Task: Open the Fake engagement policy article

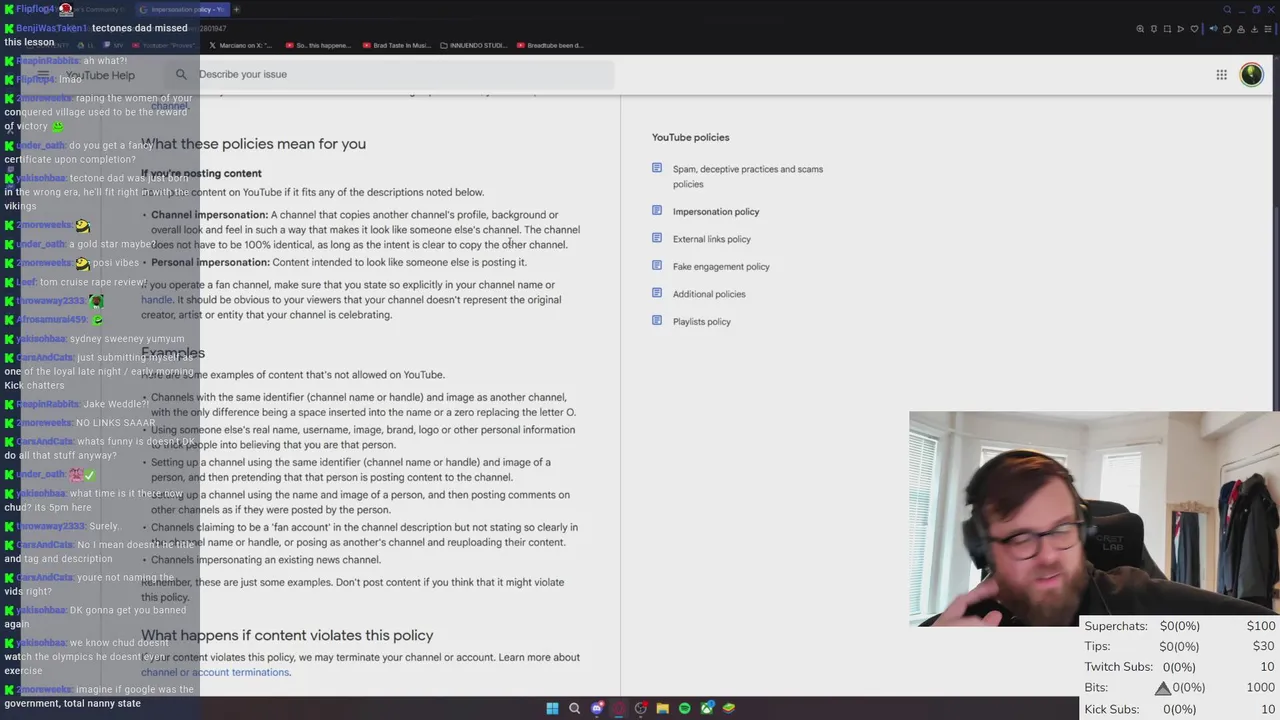Action: point(721,267)
